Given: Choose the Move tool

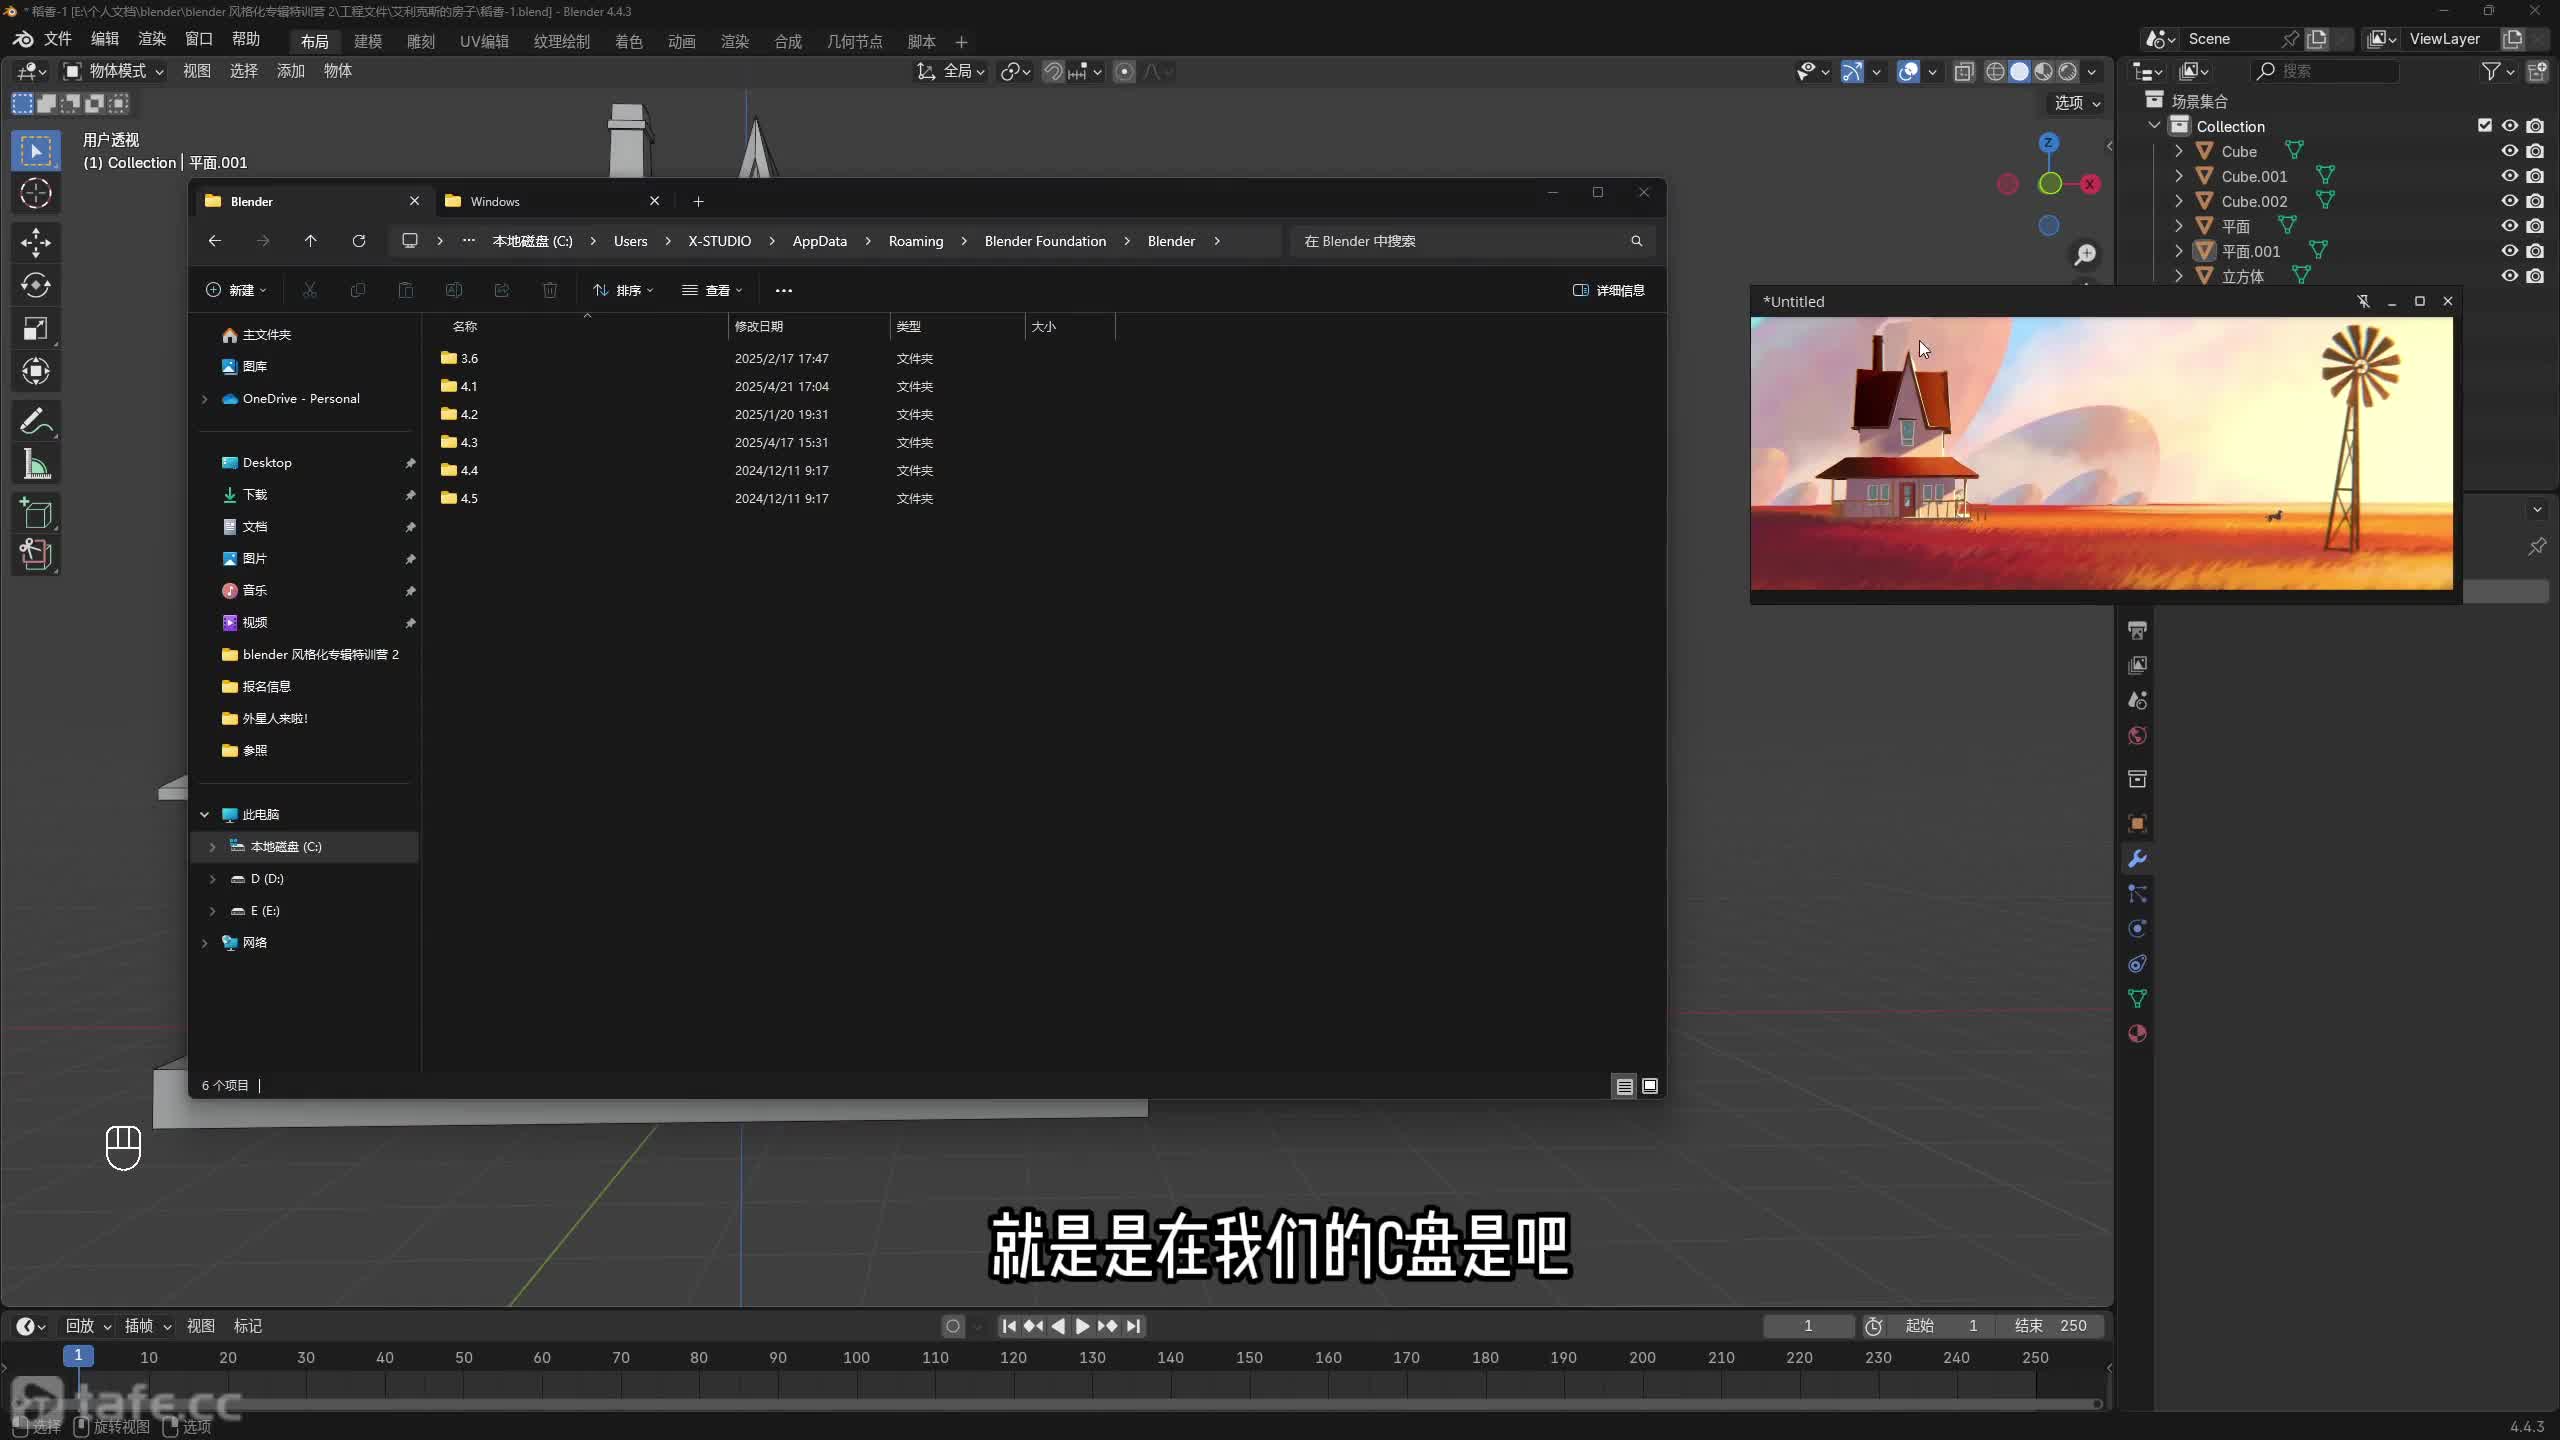Looking at the screenshot, I should click(36, 242).
